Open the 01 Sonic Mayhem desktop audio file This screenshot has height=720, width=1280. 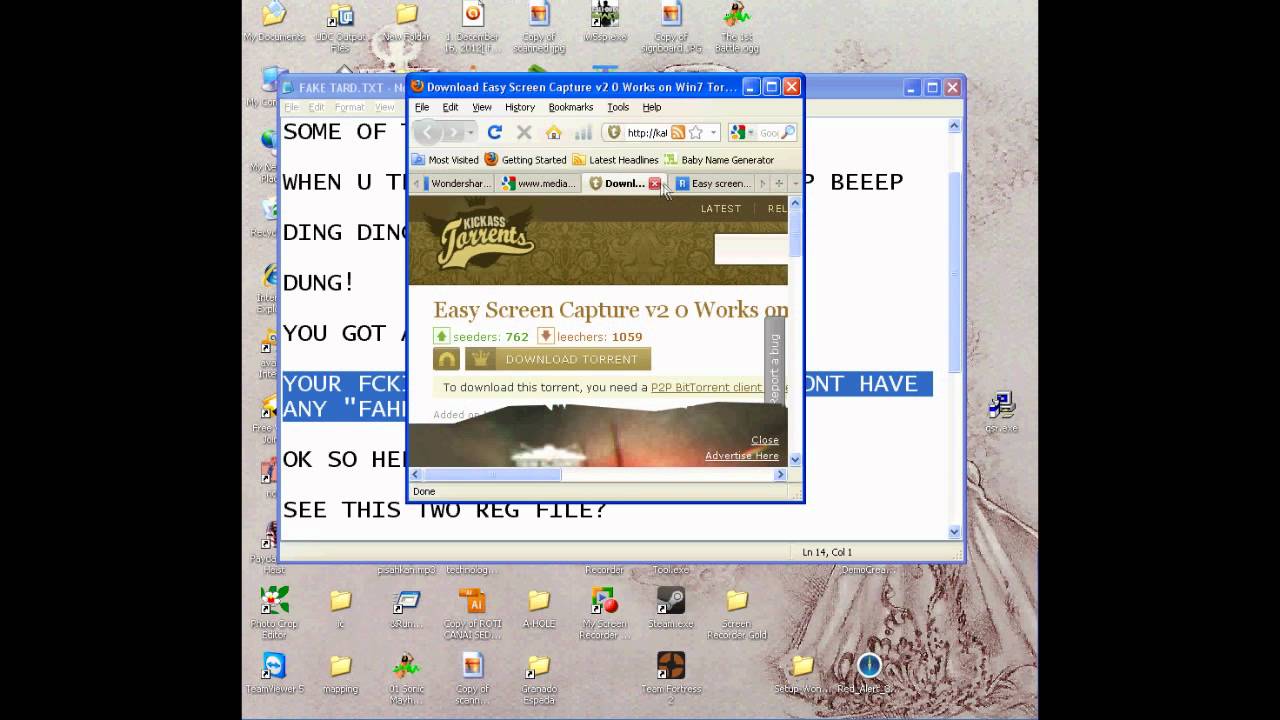click(406, 678)
